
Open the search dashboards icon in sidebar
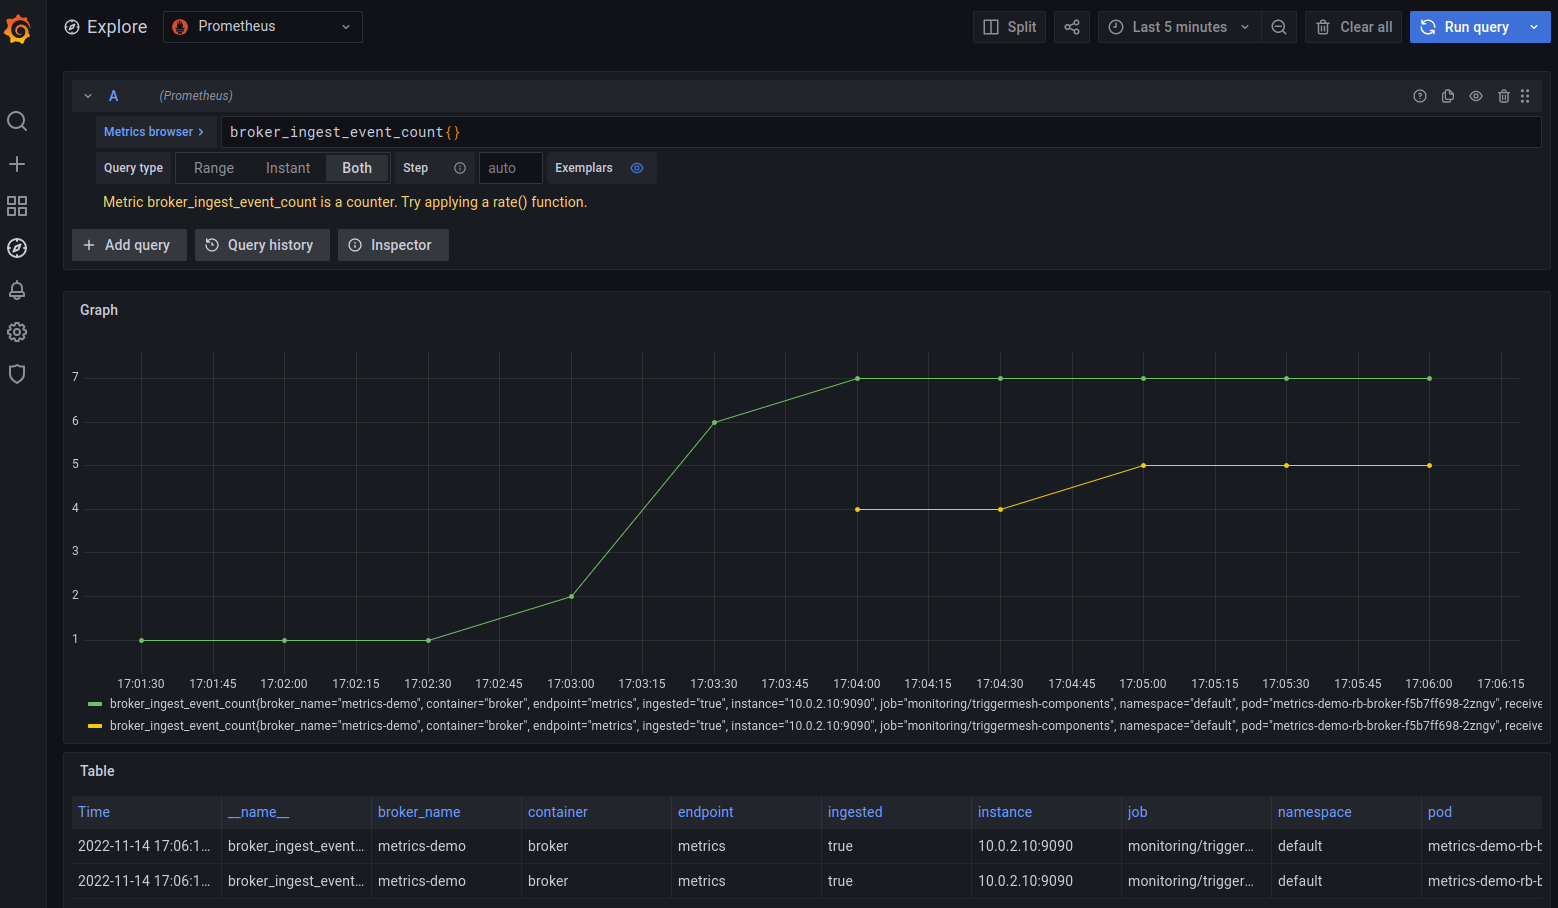(x=17, y=121)
